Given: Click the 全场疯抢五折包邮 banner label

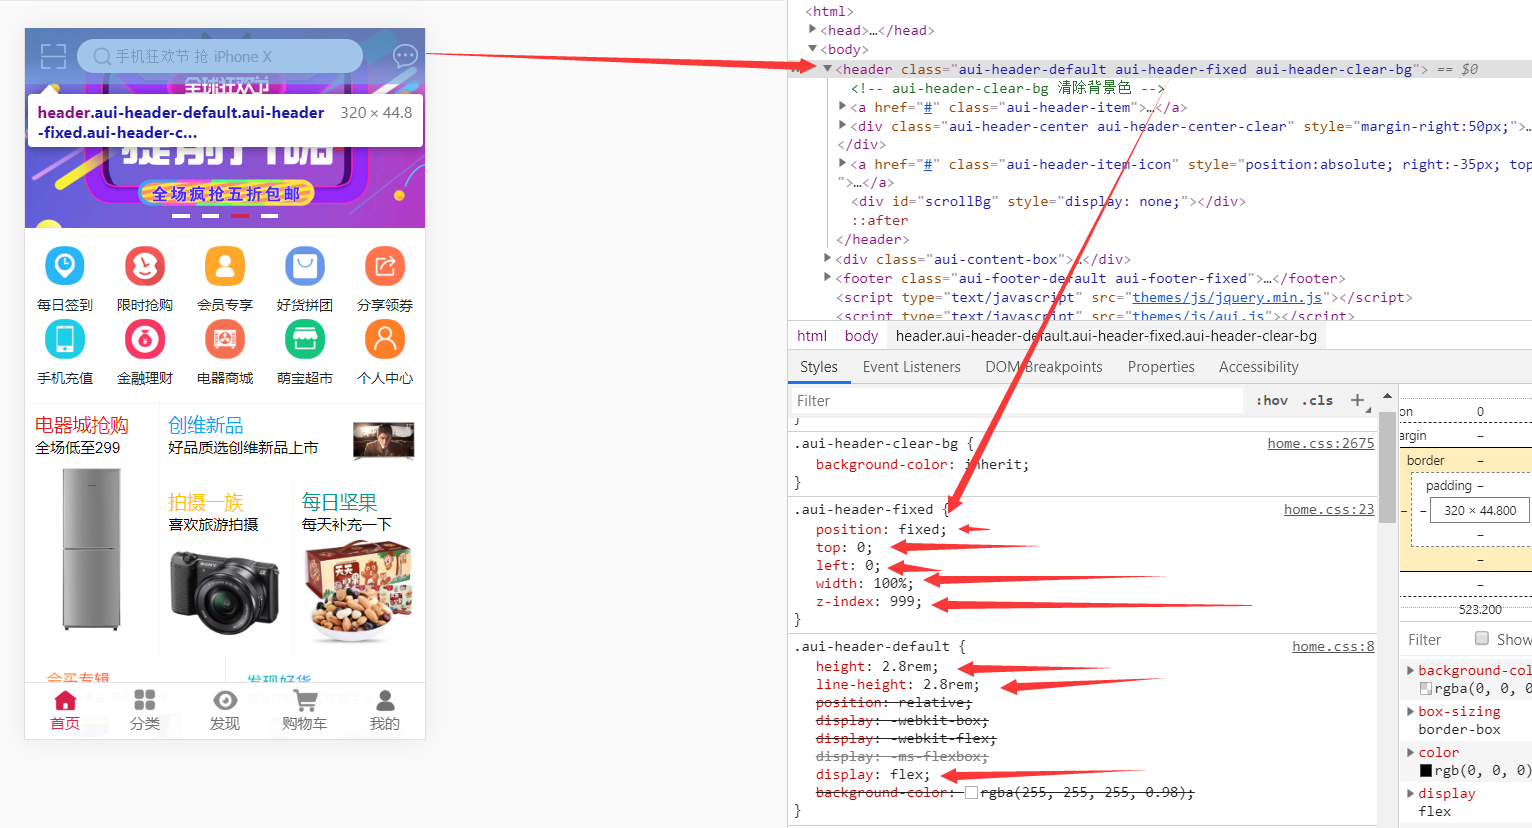Looking at the screenshot, I should pos(226,193).
